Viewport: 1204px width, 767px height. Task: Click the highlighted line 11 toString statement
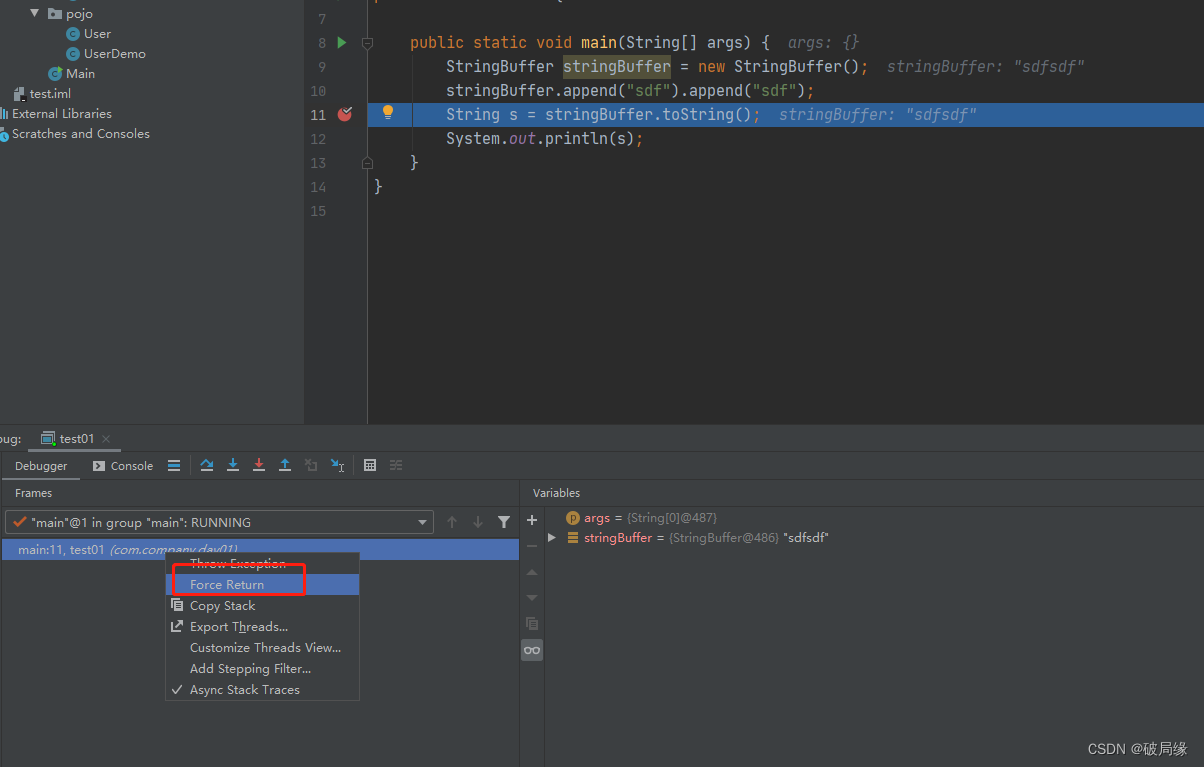tap(603, 115)
